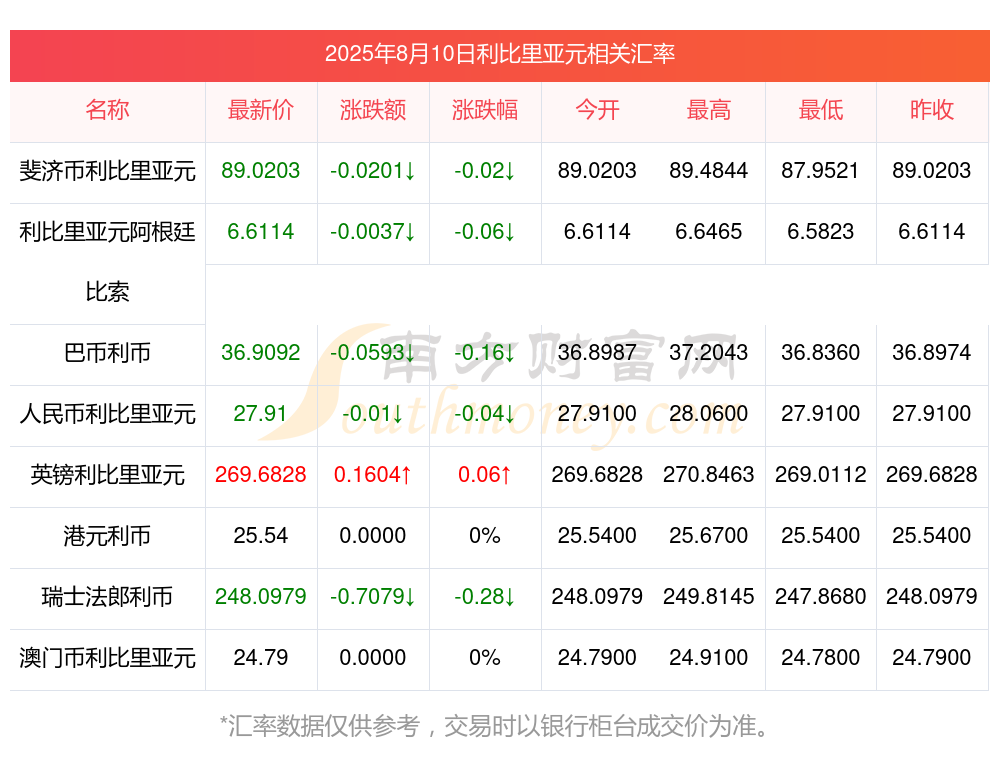Viewport: 1000px width, 757px height.
Task: Click latest price 27.91
Action: click(261, 413)
